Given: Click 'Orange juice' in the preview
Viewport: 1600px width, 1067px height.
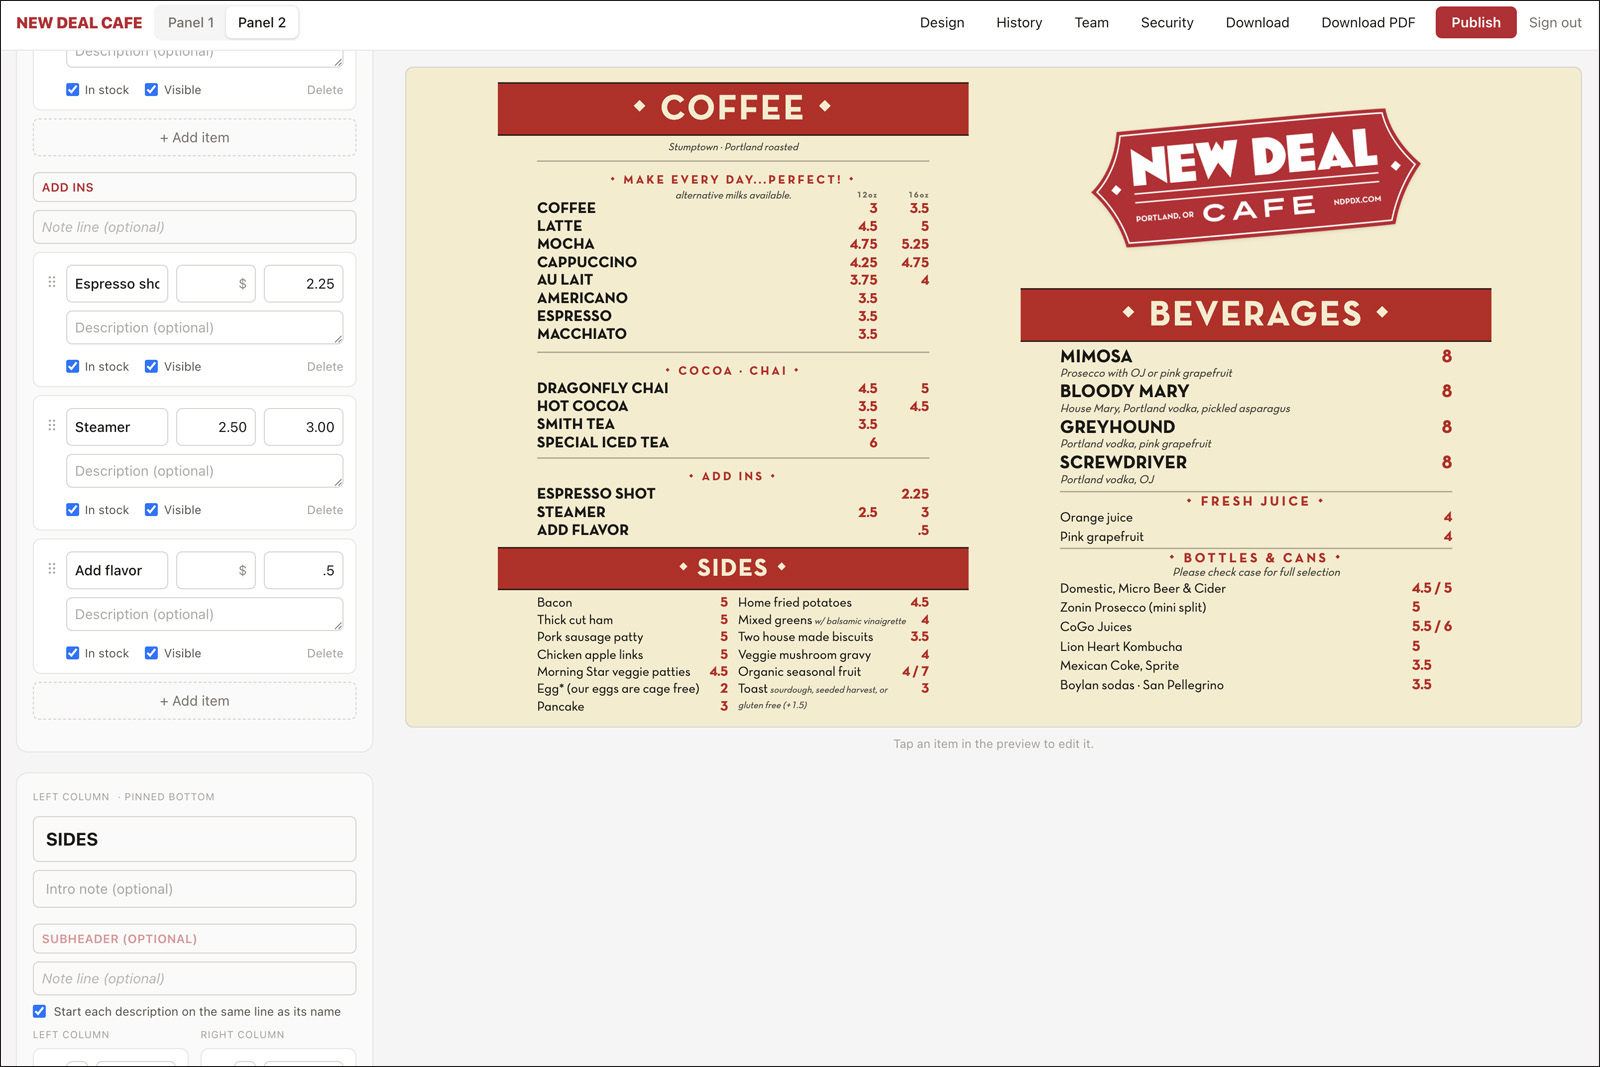Looking at the screenshot, I should point(1096,517).
